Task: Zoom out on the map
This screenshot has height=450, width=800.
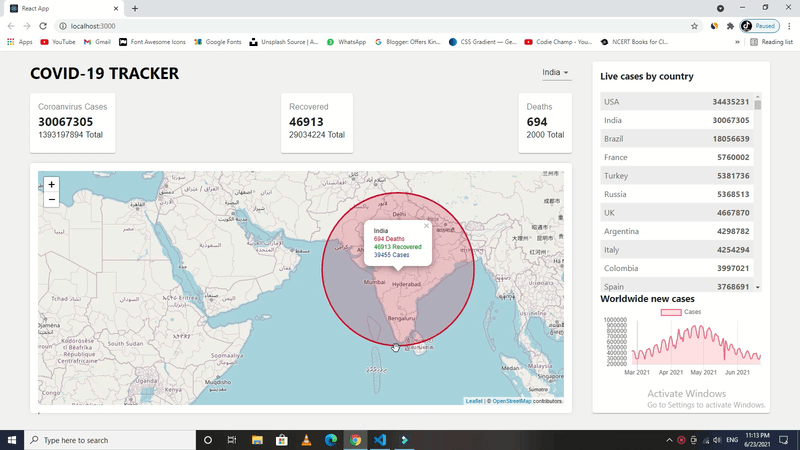Action: point(51,200)
